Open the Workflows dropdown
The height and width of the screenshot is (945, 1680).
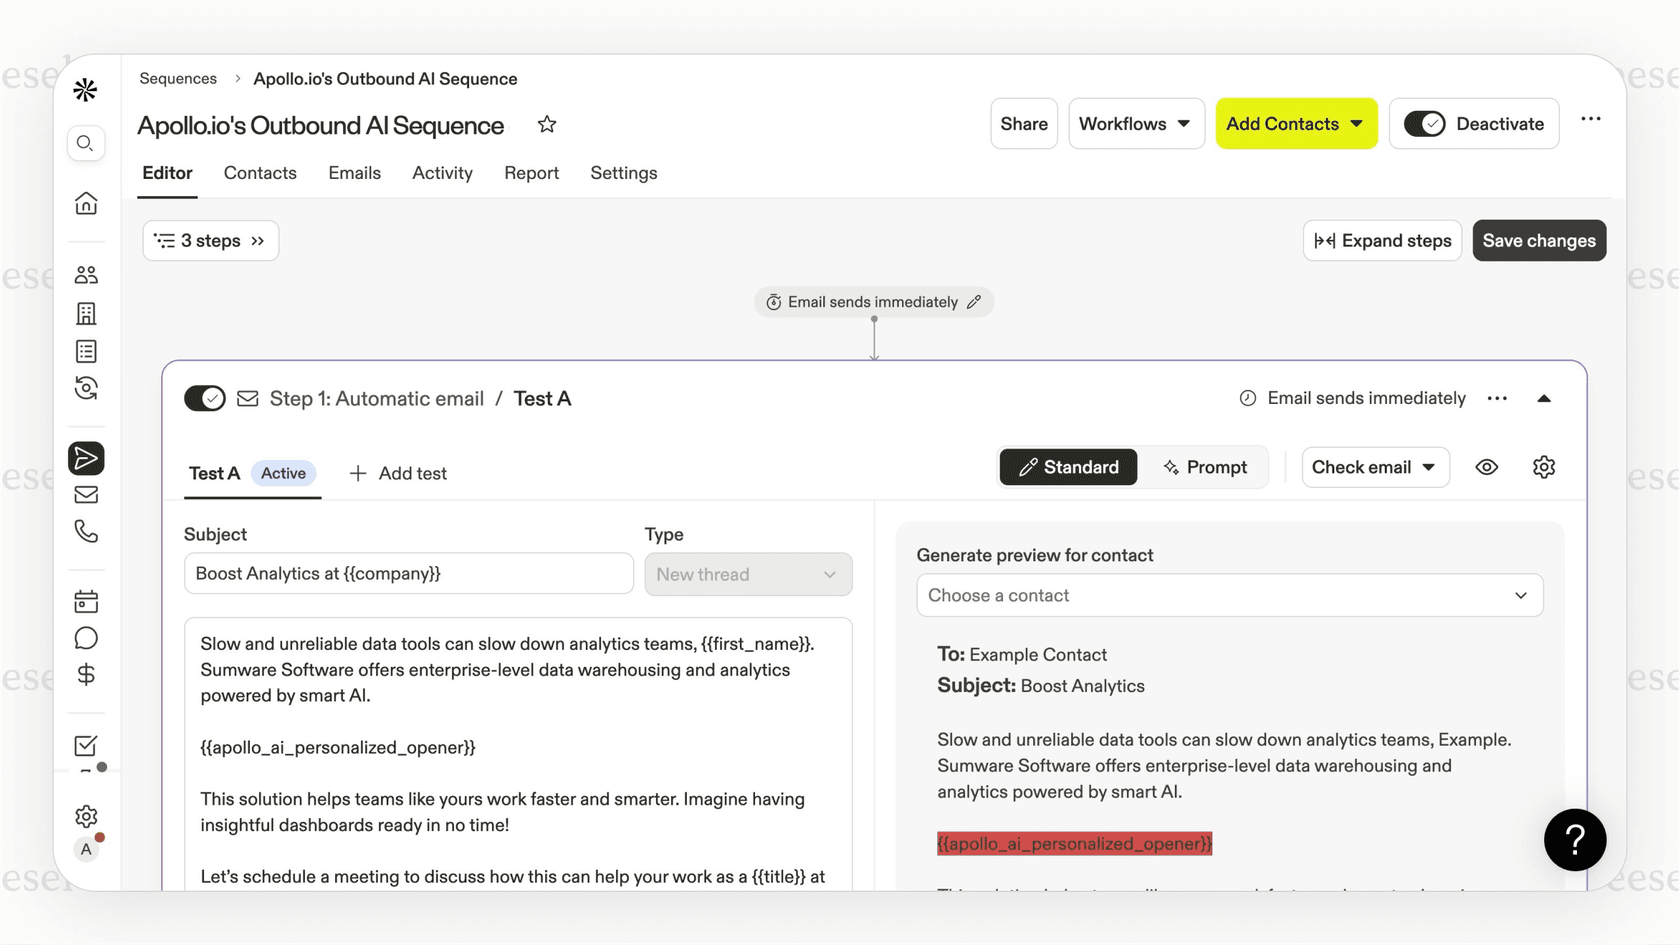pyautogui.click(x=1136, y=123)
